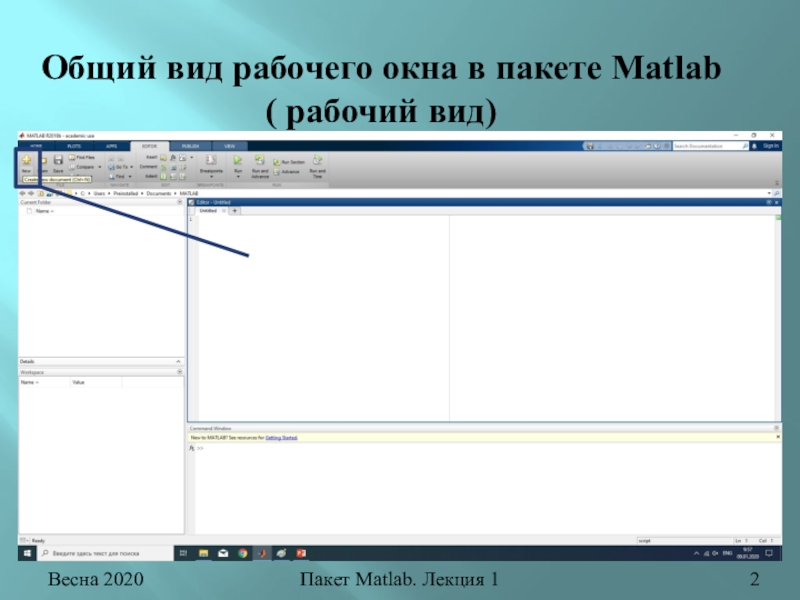800x600 pixels.
Task: Switch to the HOME ribbon tab
Action: click(36, 146)
